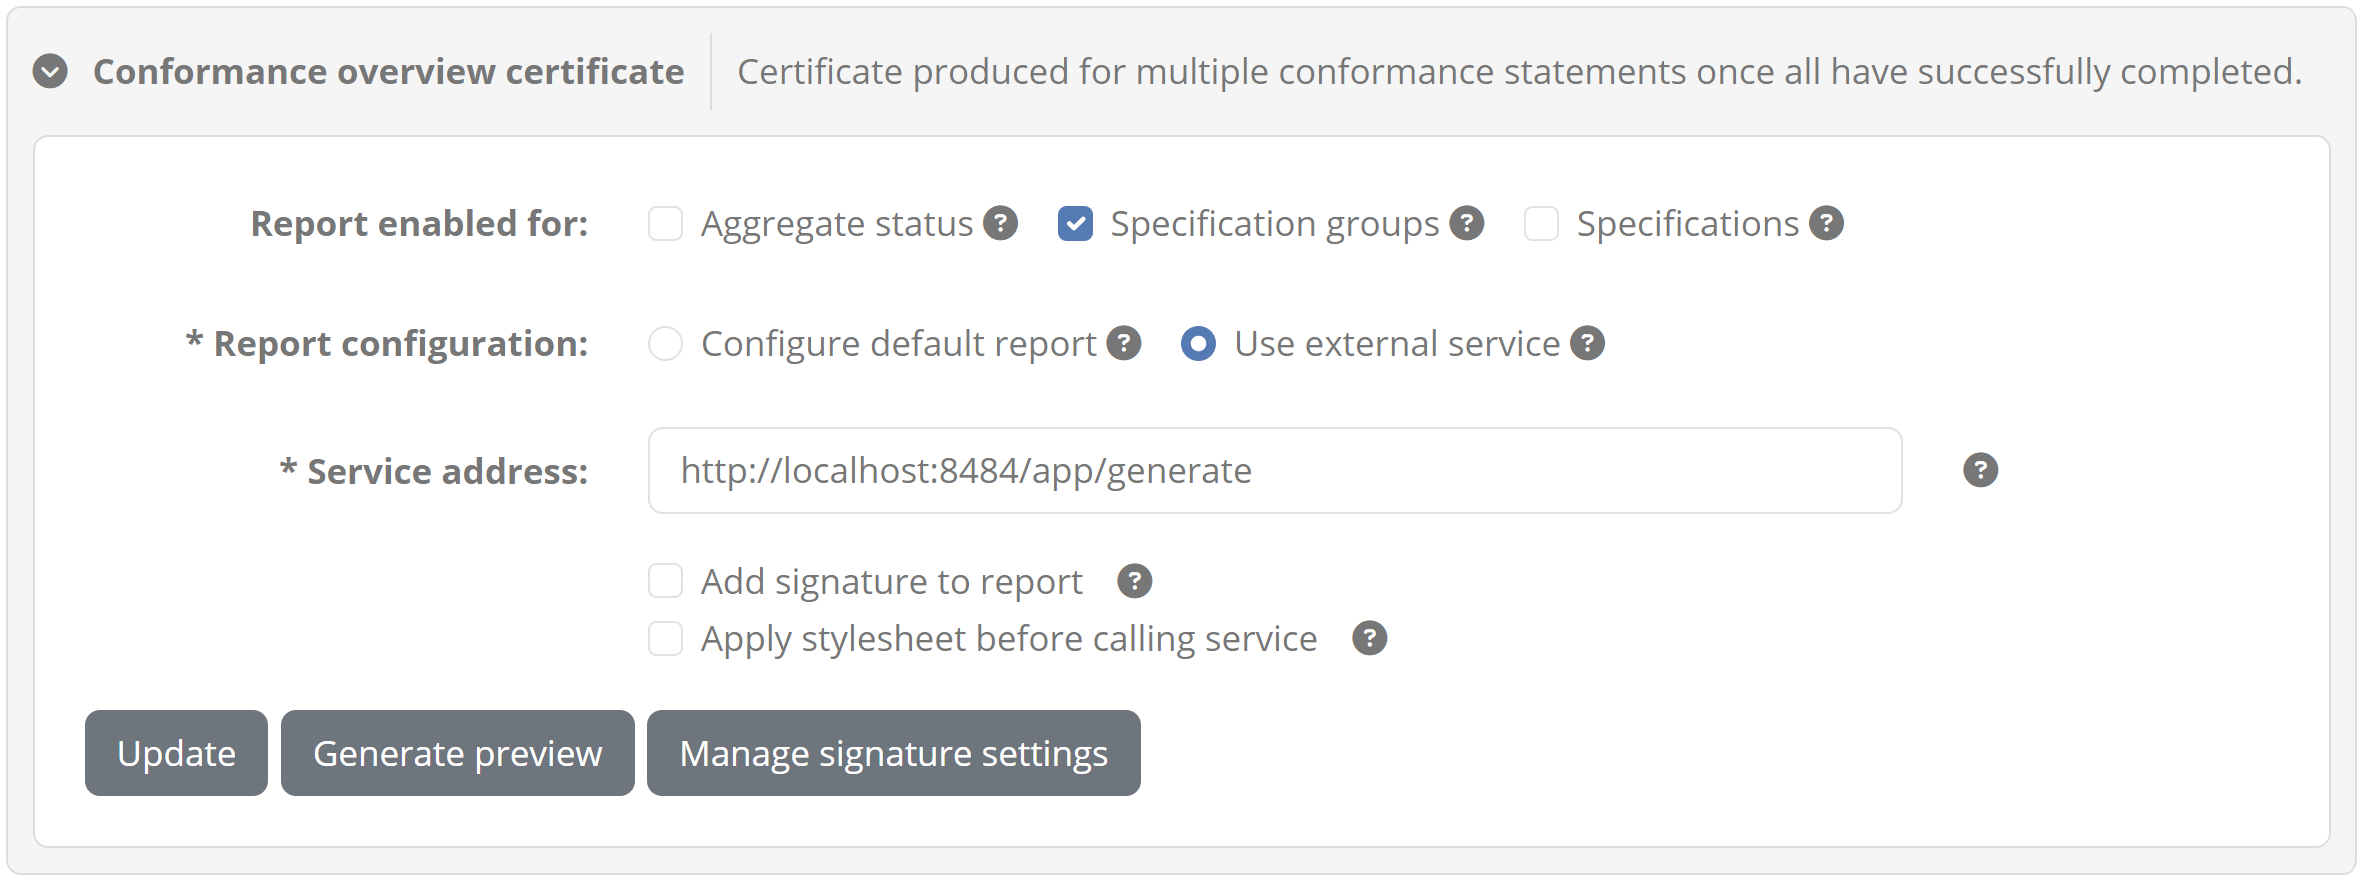Uncheck the Specification groups checkbox

(x=1075, y=224)
